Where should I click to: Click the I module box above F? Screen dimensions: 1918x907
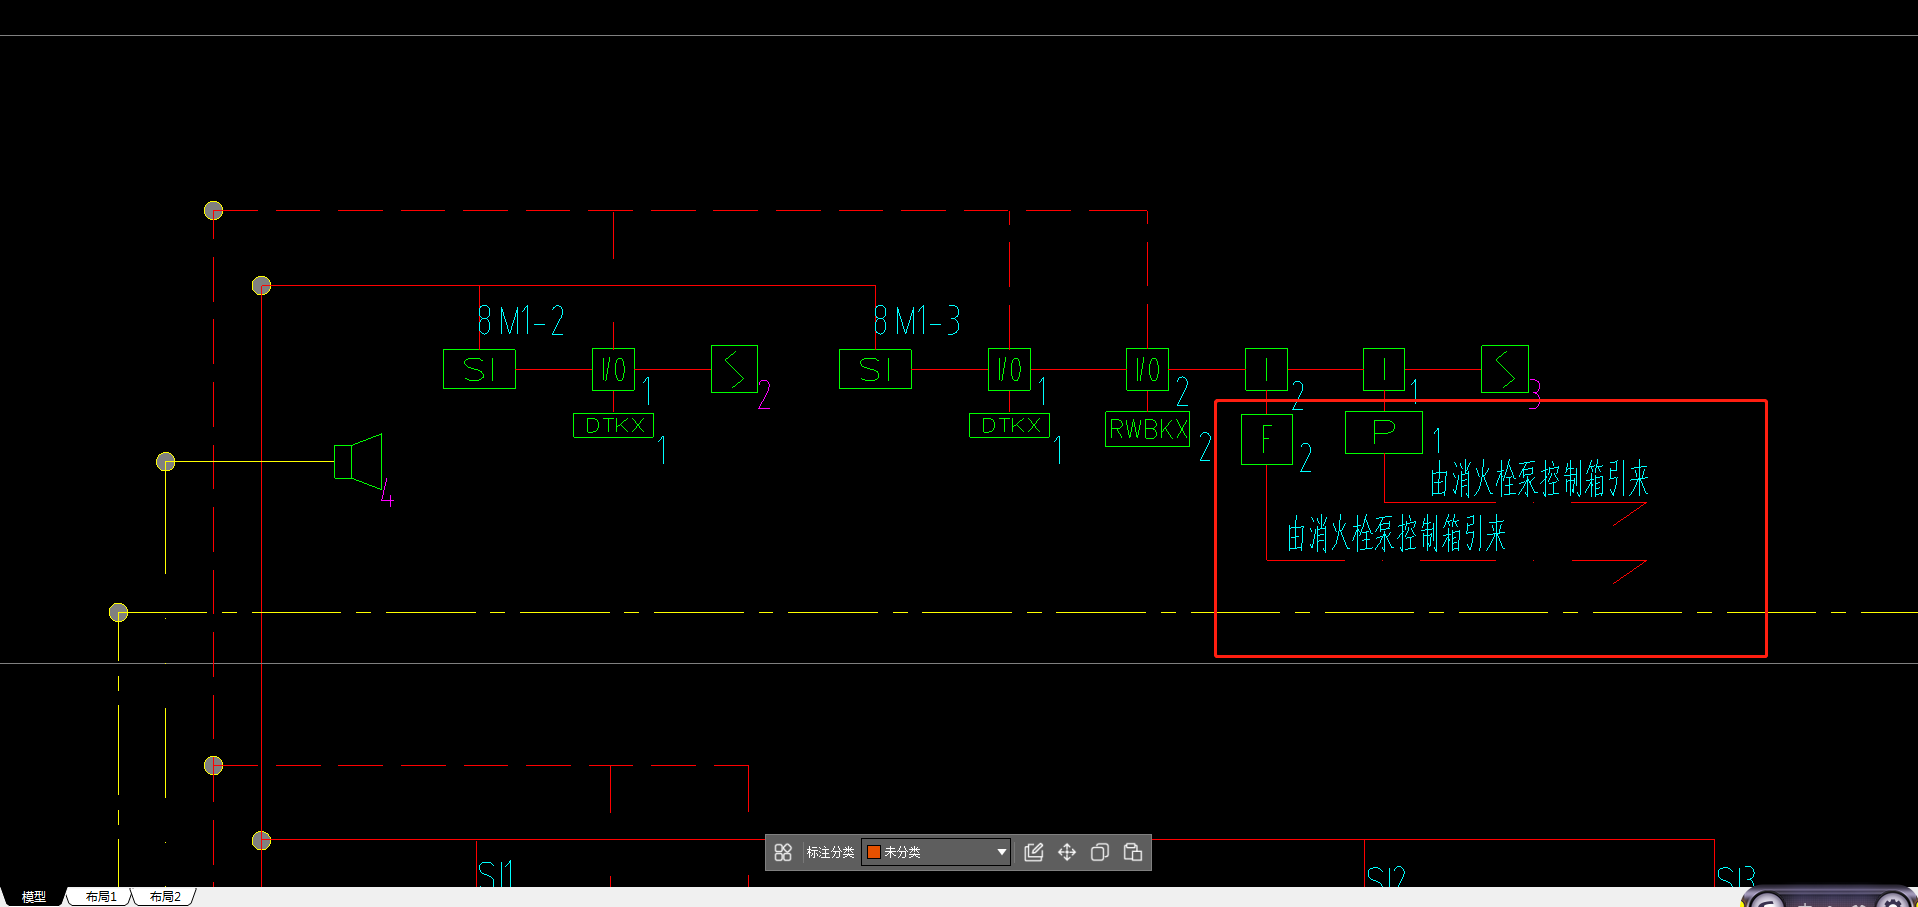click(1266, 369)
